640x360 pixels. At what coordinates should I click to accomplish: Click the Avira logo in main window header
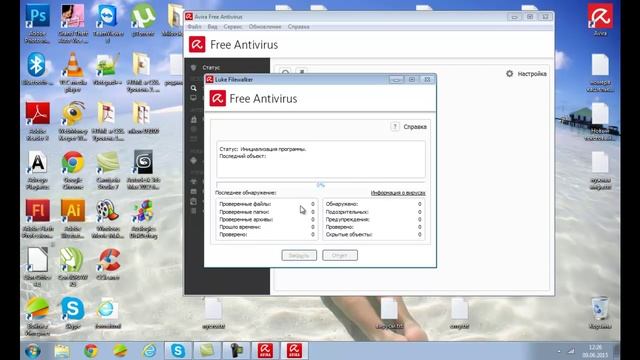click(x=197, y=44)
